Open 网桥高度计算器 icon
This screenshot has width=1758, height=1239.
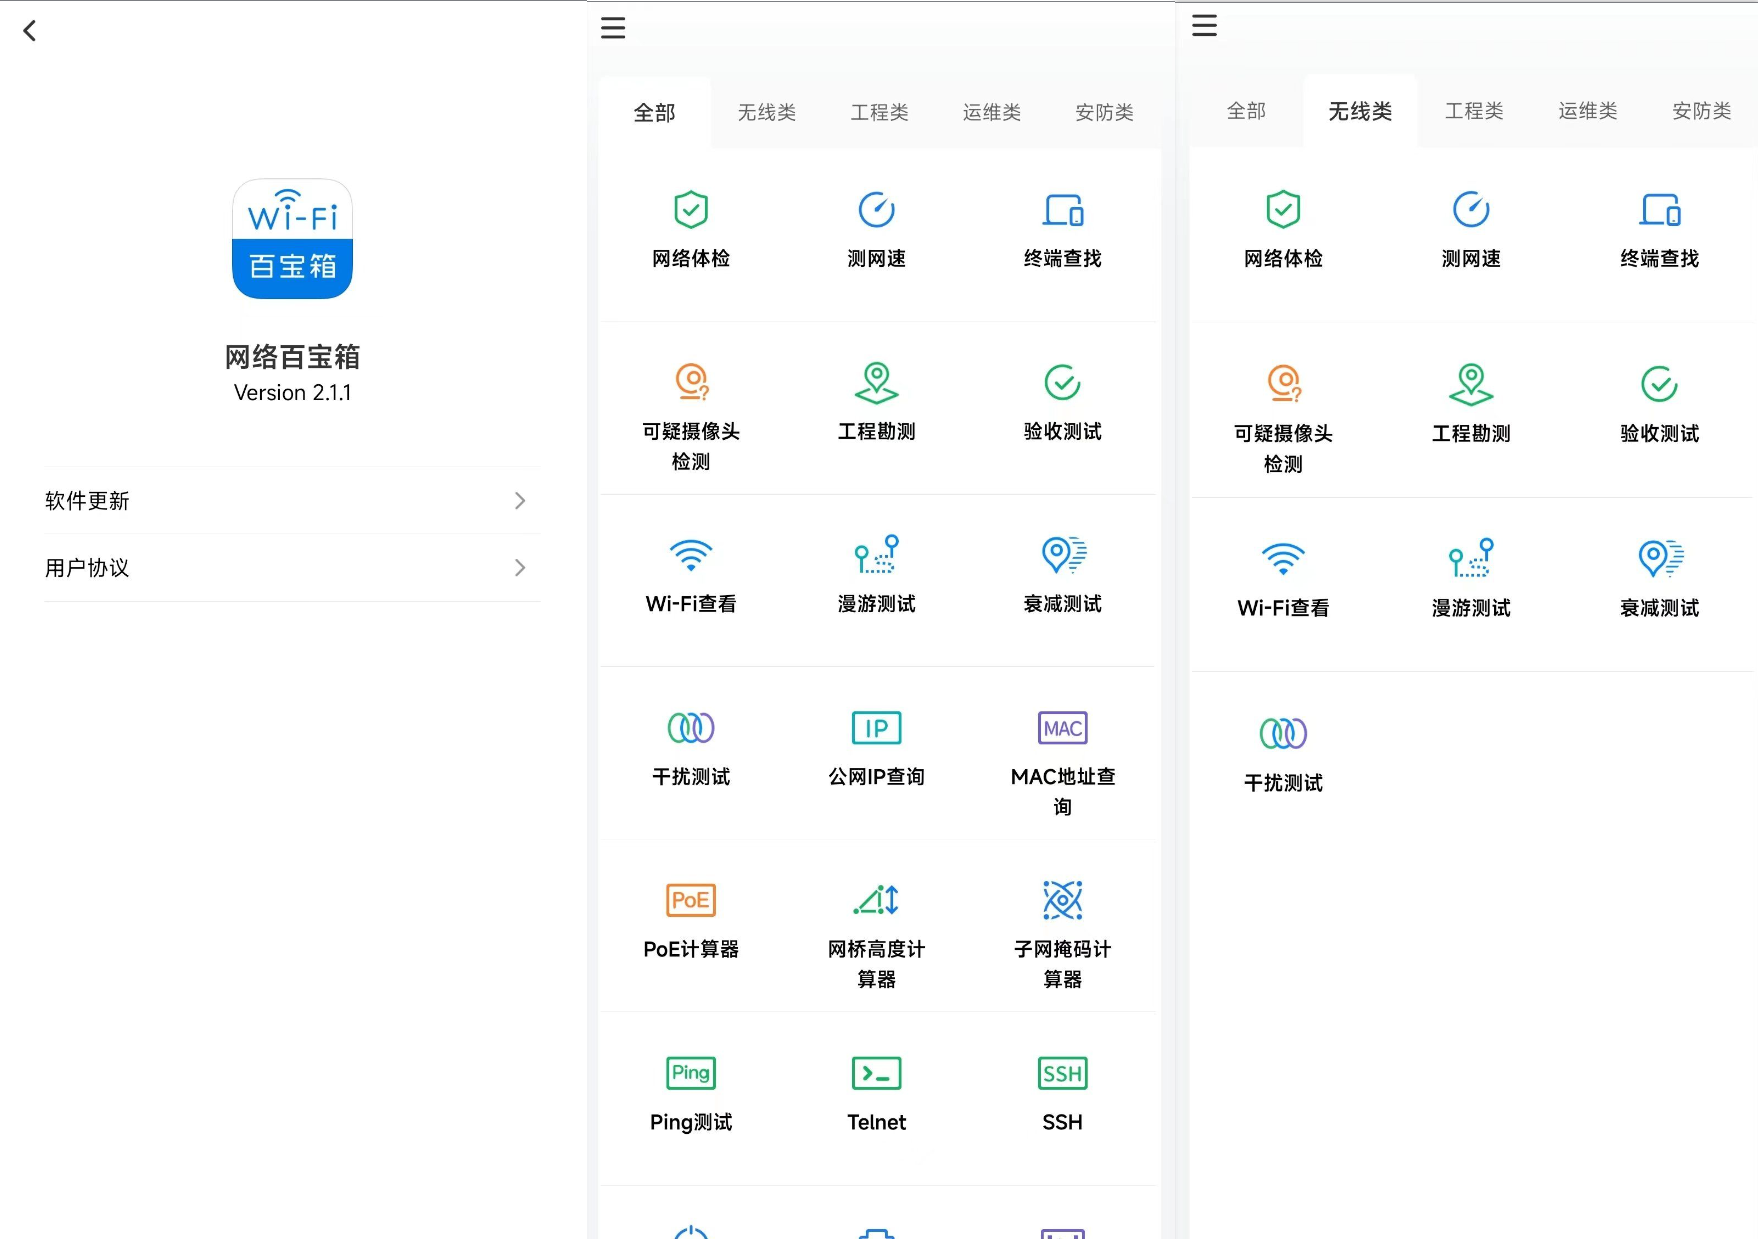click(x=877, y=900)
